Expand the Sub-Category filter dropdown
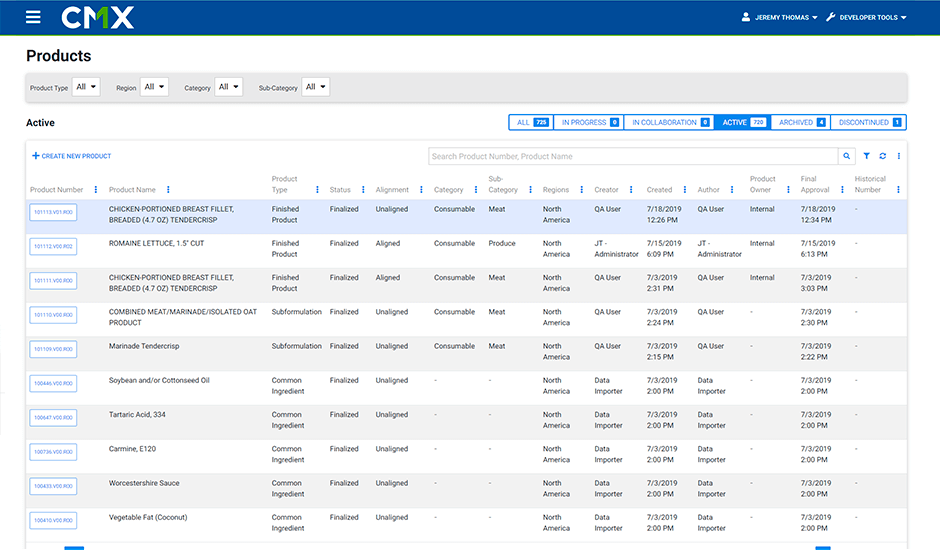940x550 pixels. 315,87
